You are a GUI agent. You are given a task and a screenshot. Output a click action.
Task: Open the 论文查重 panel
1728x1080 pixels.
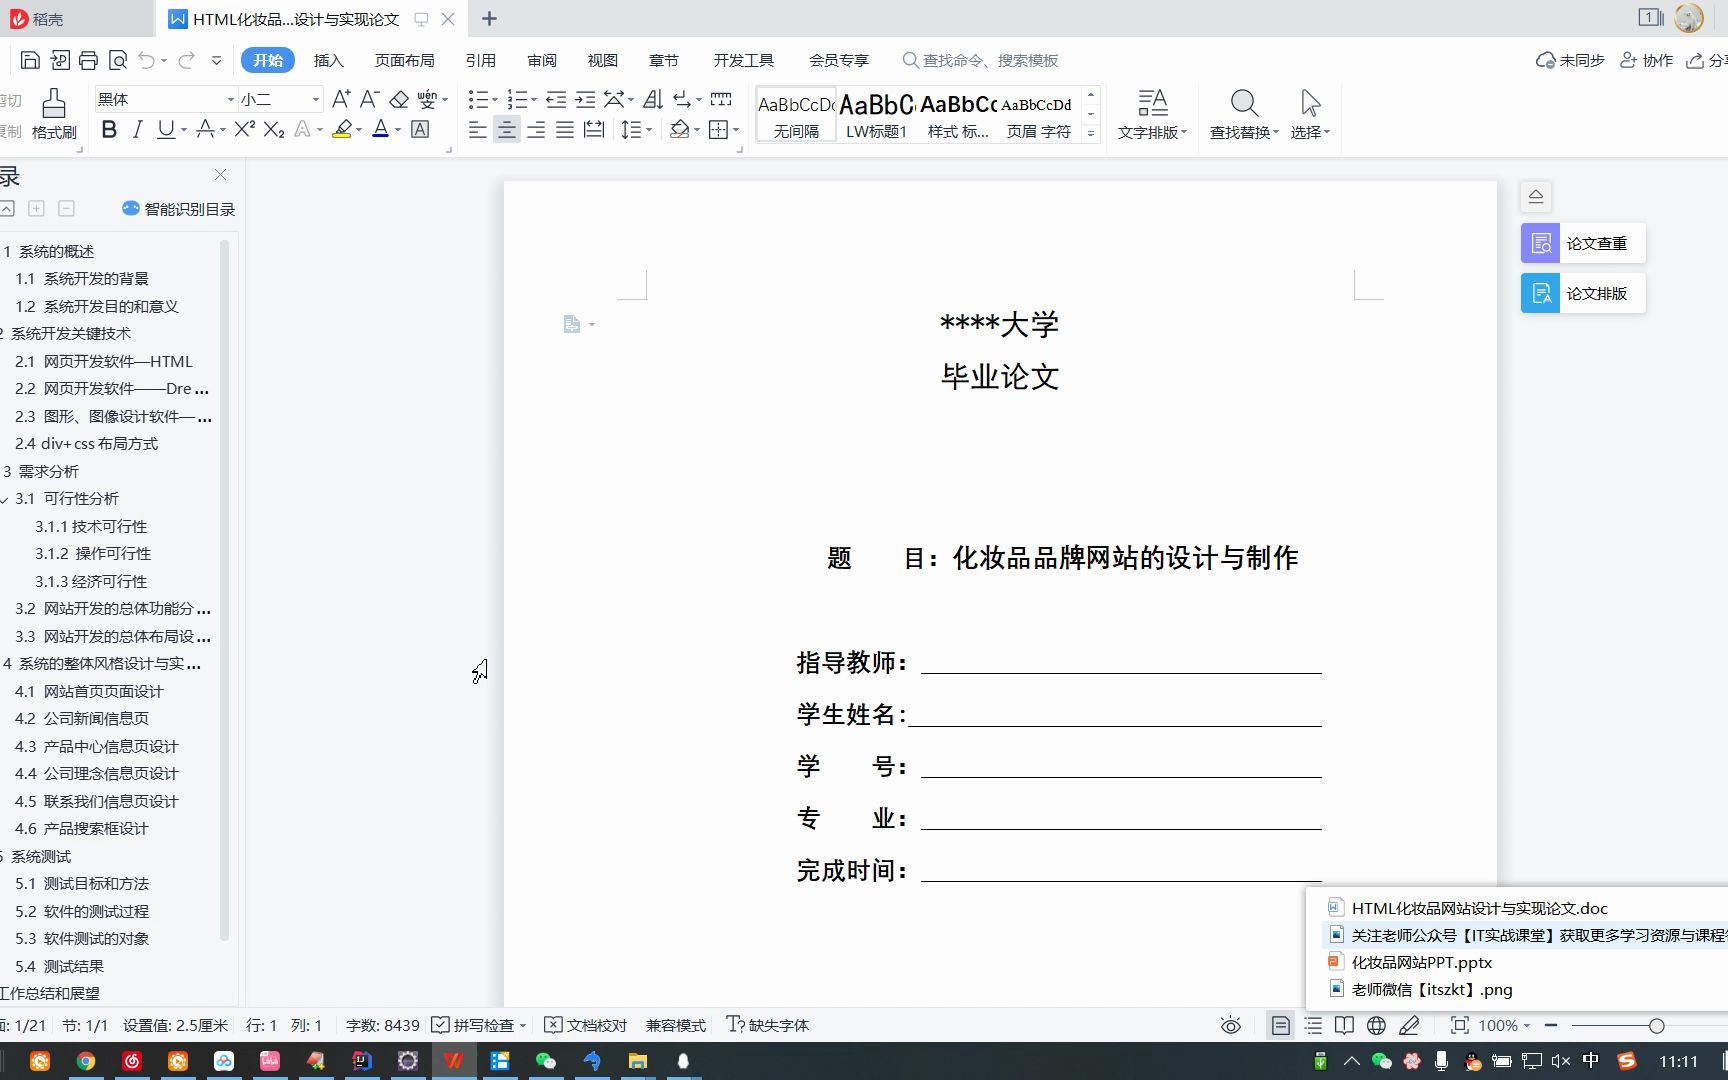pyautogui.click(x=1581, y=242)
